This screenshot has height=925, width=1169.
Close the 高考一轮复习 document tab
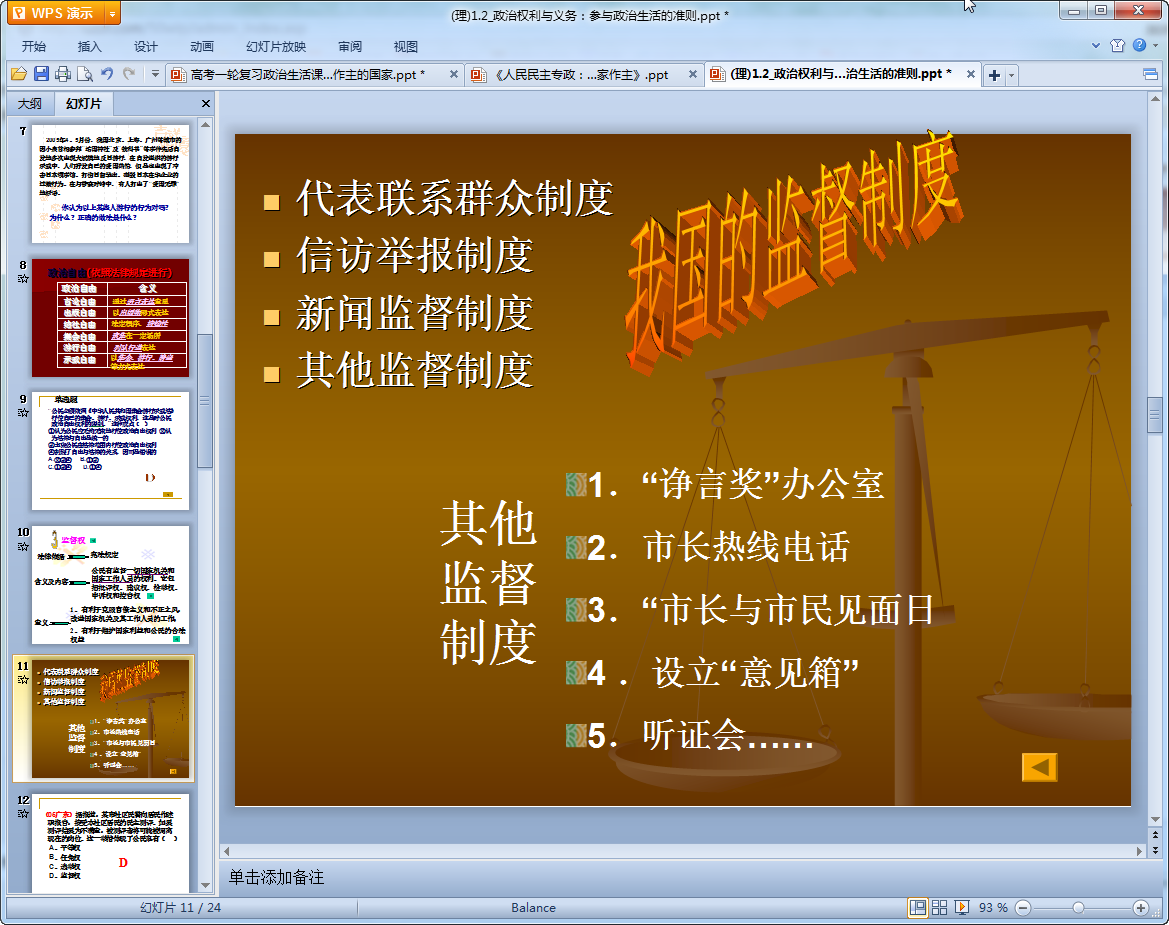click(x=453, y=75)
